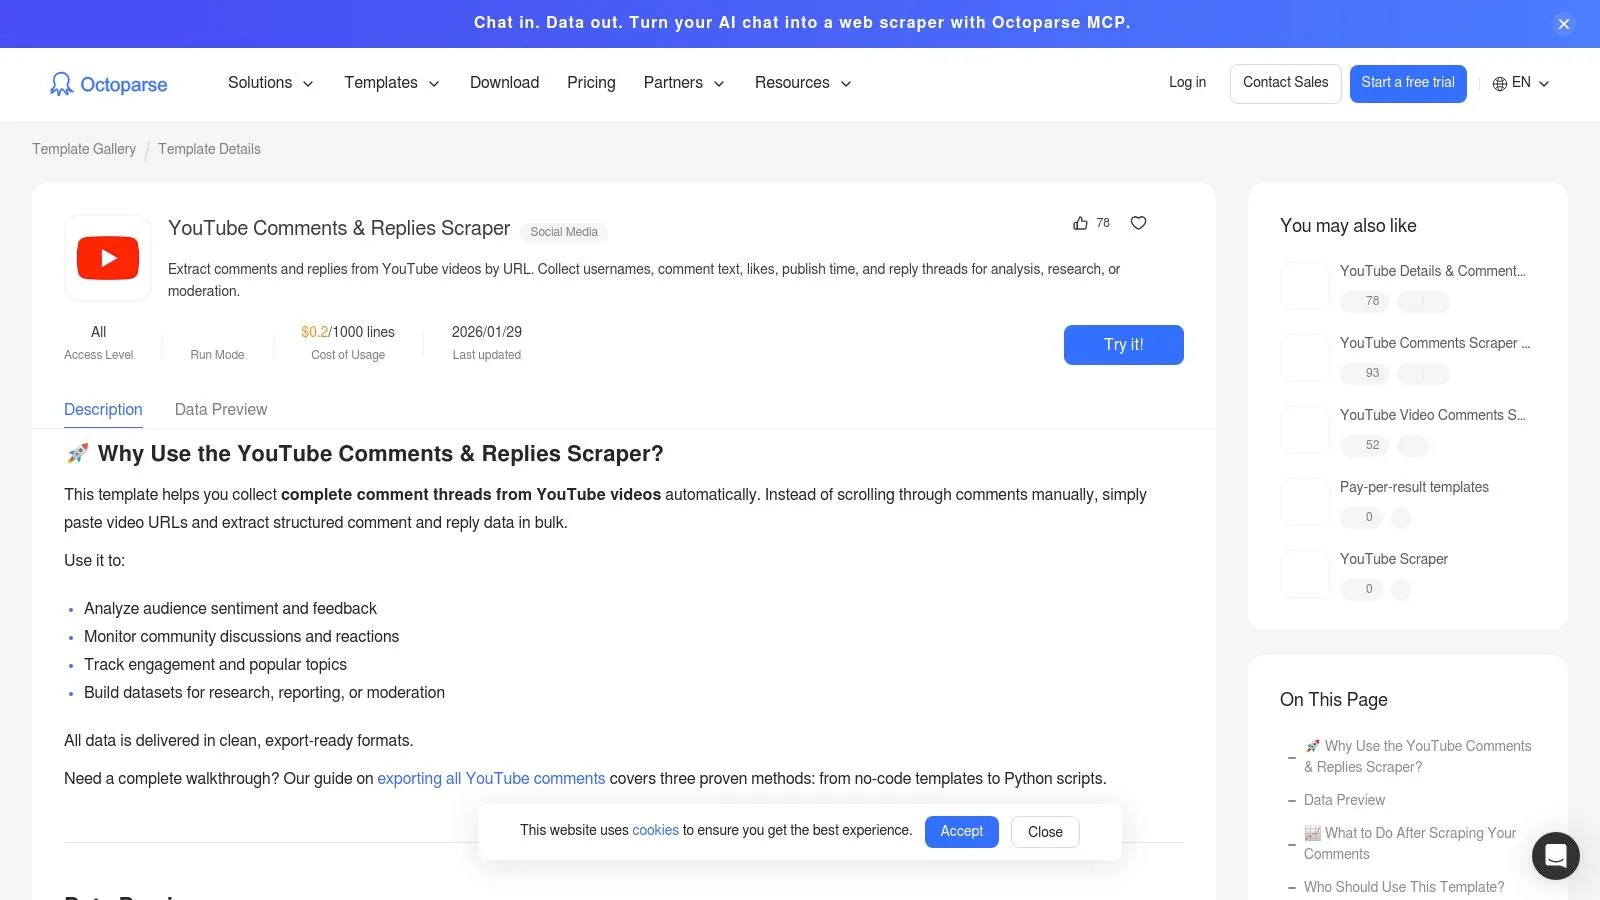Click the globe language icon
1600x900 pixels.
[x=1499, y=84]
